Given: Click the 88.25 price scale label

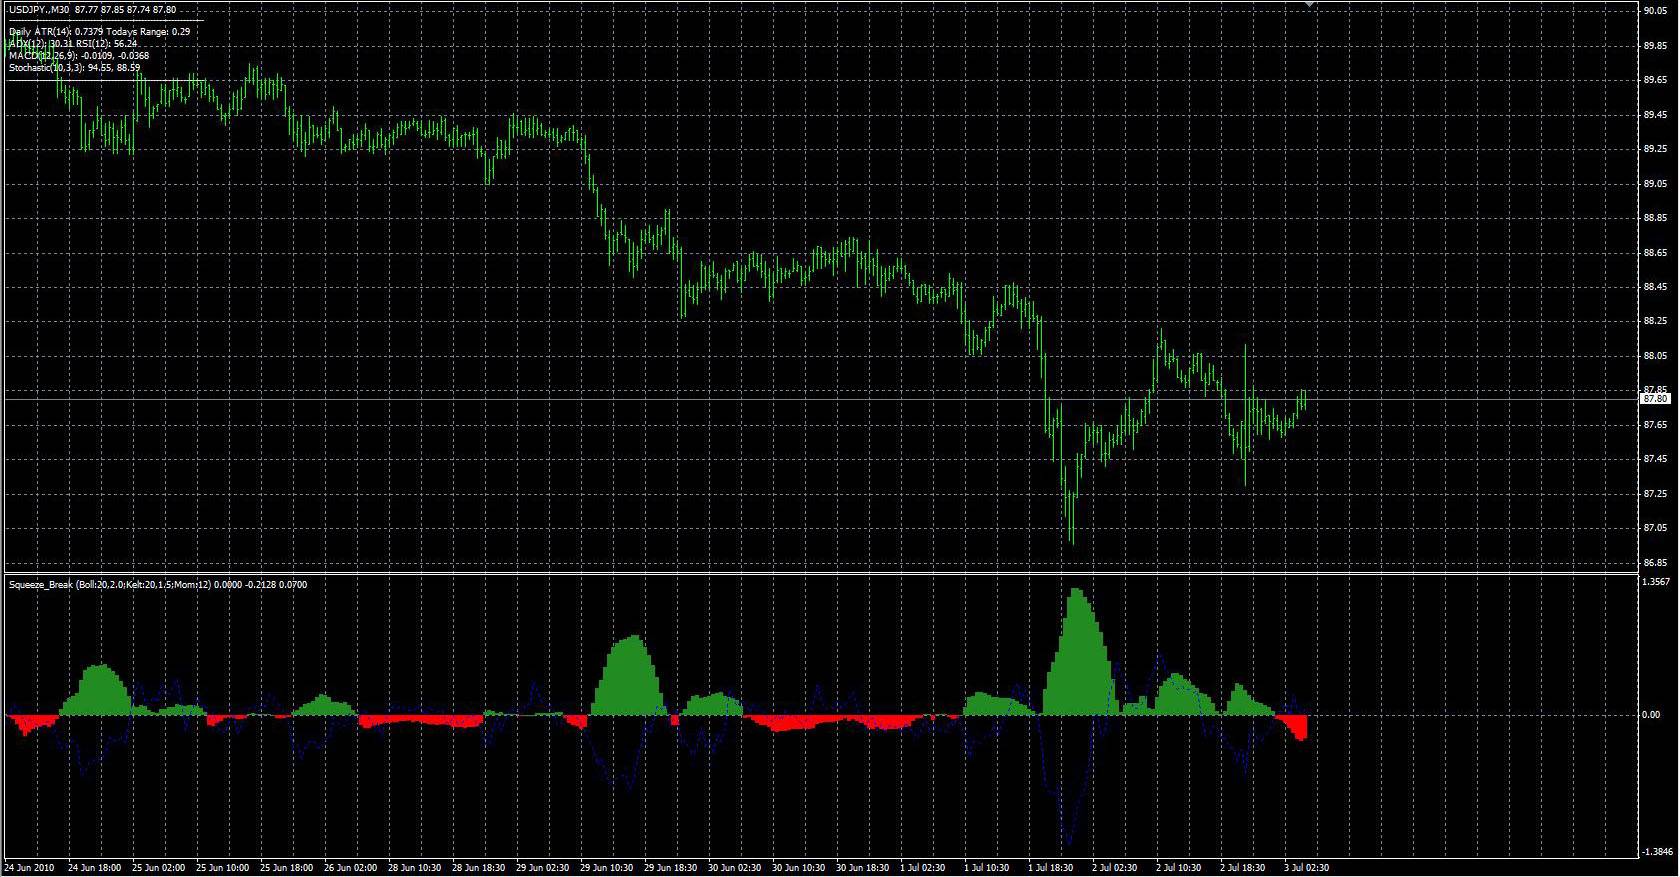Looking at the screenshot, I should click(x=1655, y=321).
